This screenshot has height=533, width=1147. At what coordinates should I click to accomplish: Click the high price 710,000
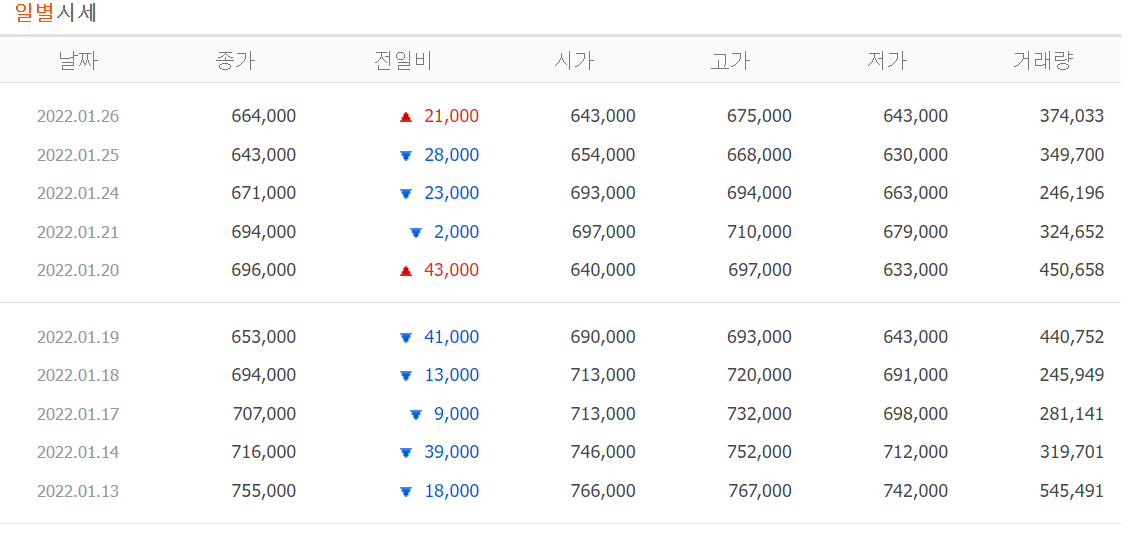click(x=759, y=232)
